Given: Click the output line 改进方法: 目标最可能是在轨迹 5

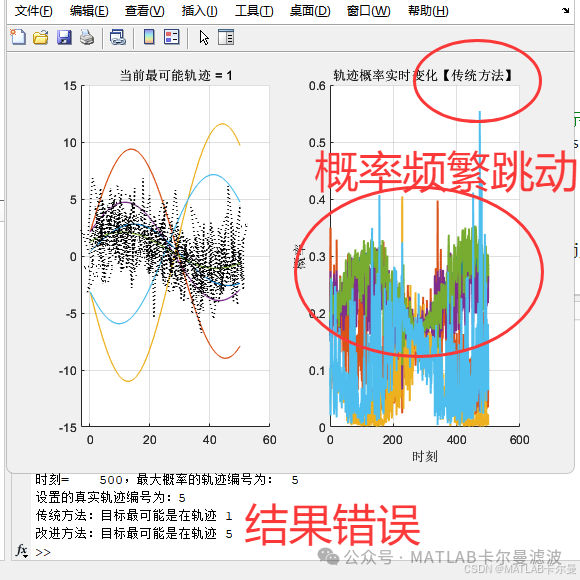Looking at the screenshot, I should [x=134, y=533].
